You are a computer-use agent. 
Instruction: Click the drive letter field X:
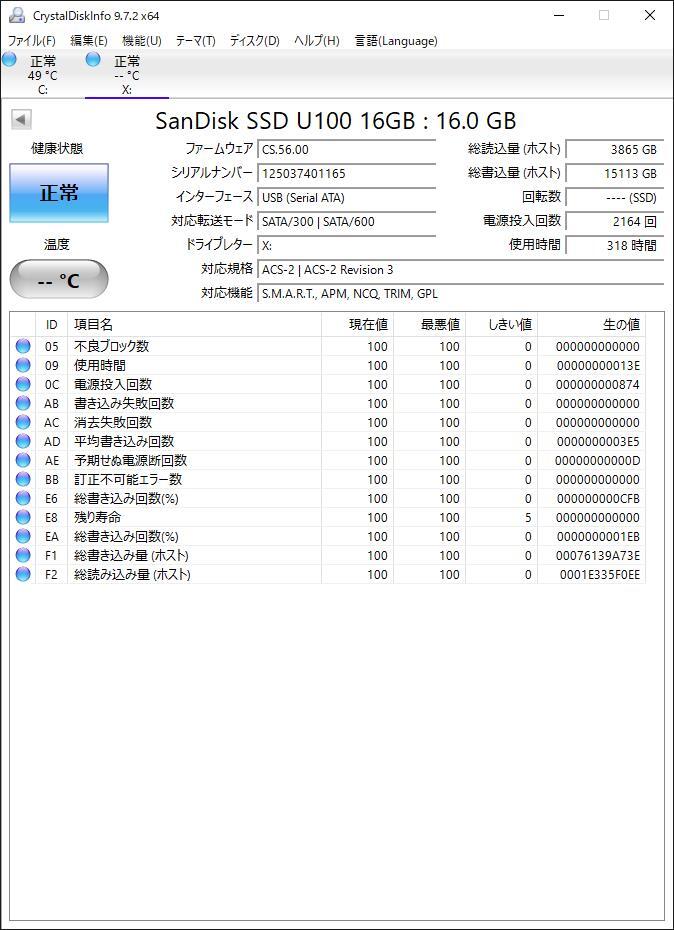click(346, 246)
